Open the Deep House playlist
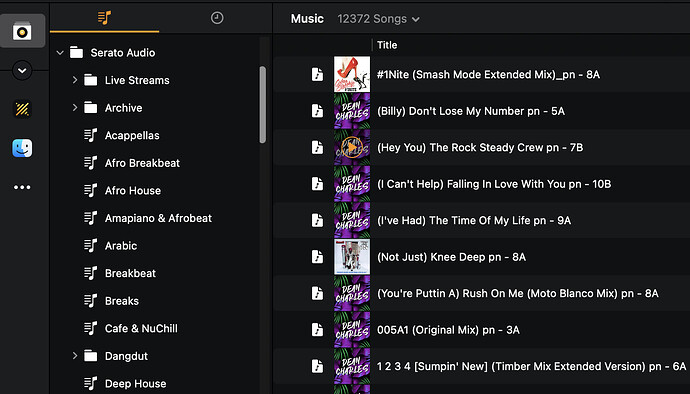The height and width of the screenshot is (394, 690). pos(136,384)
